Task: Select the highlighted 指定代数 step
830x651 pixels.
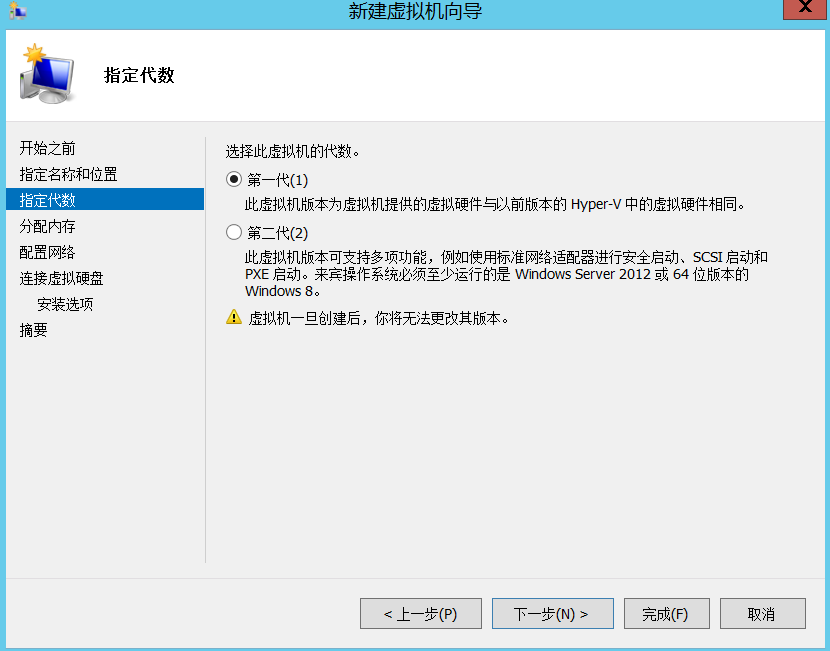Action: click(x=105, y=200)
